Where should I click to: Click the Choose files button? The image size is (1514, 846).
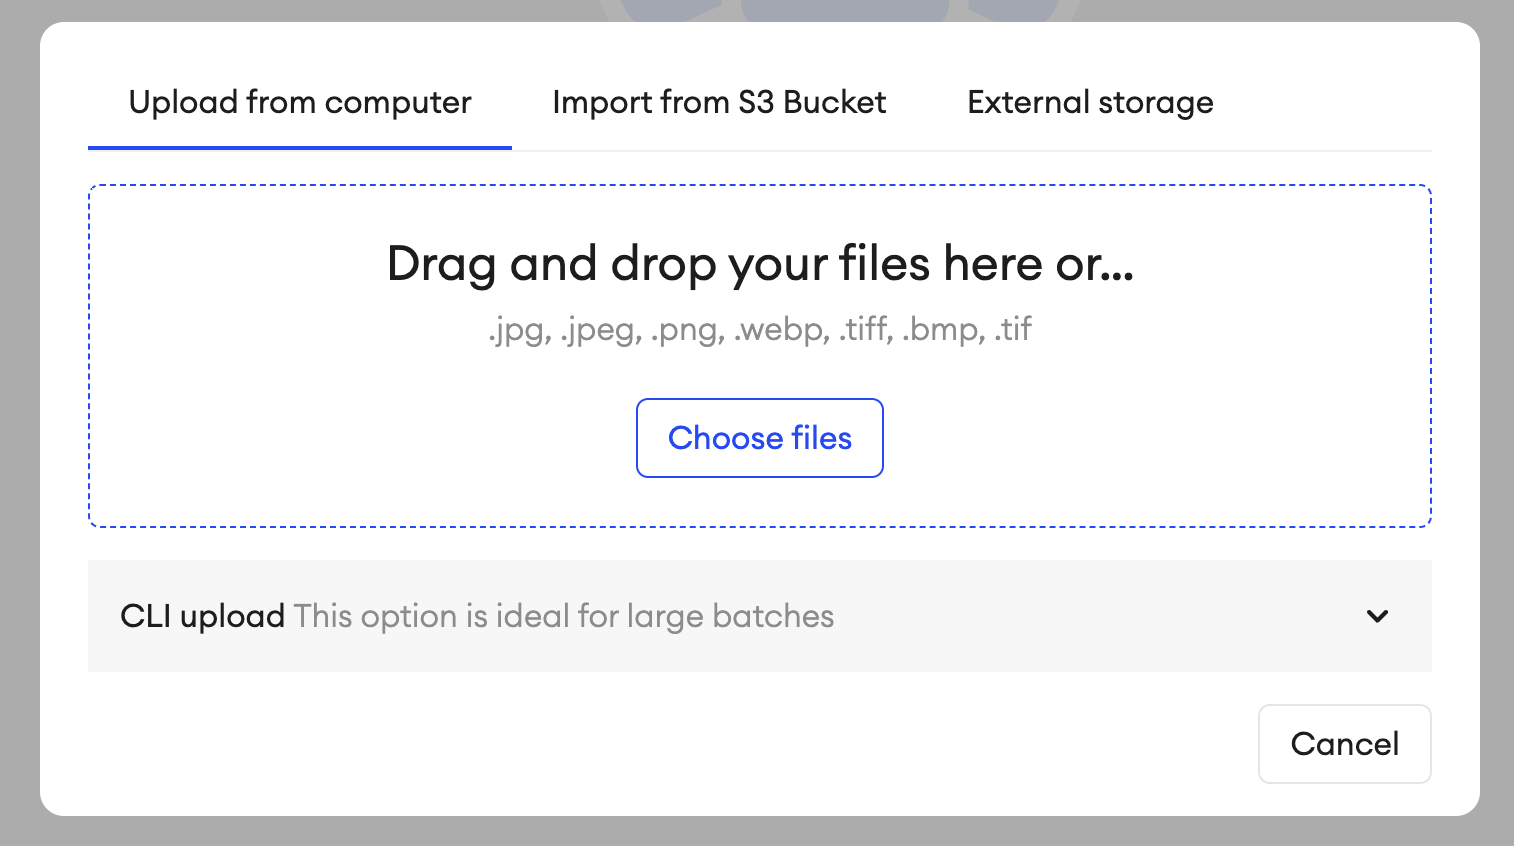coord(760,438)
